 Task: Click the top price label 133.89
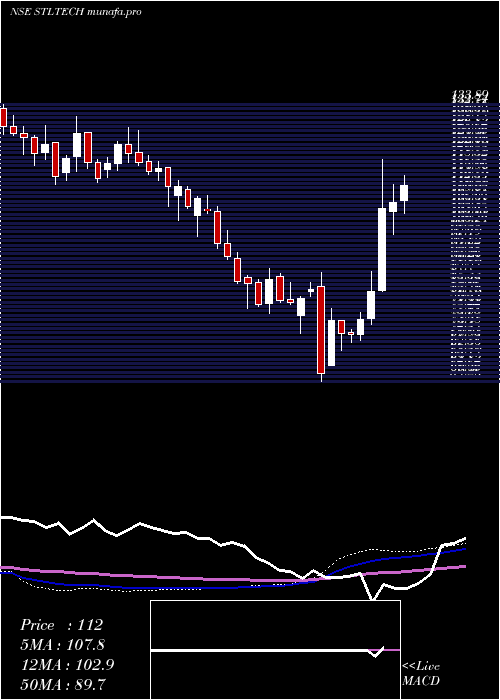pyautogui.click(x=470, y=94)
